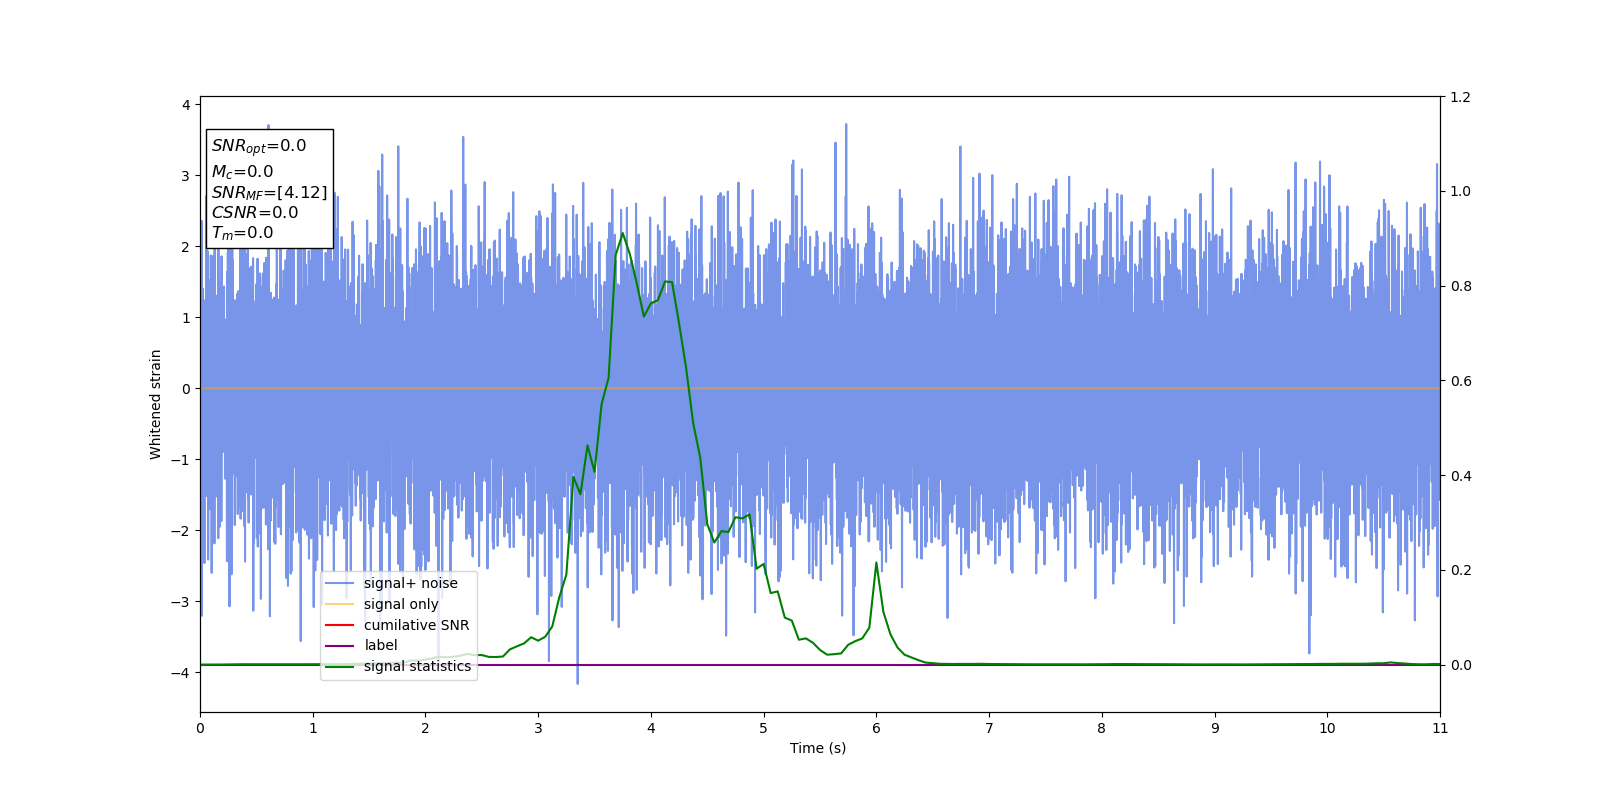Click the SNR_MF=[4.12] annotation text

(x=269, y=192)
